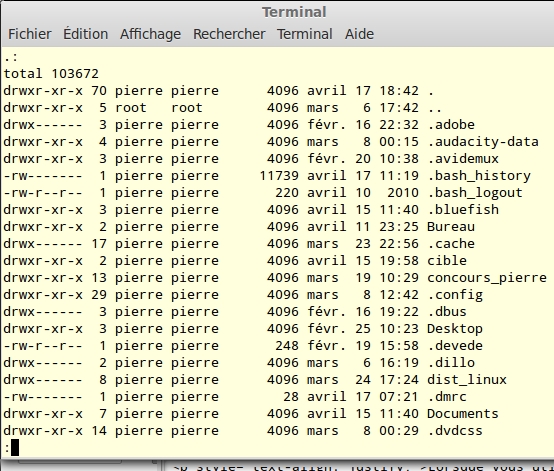Click the 220 file size value
Screen dimensions: 554x471
click(x=287, y=193)
